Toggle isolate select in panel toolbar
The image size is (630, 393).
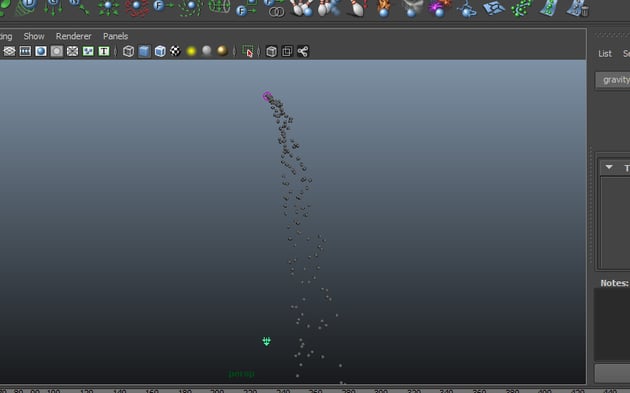tap(248, 51)
